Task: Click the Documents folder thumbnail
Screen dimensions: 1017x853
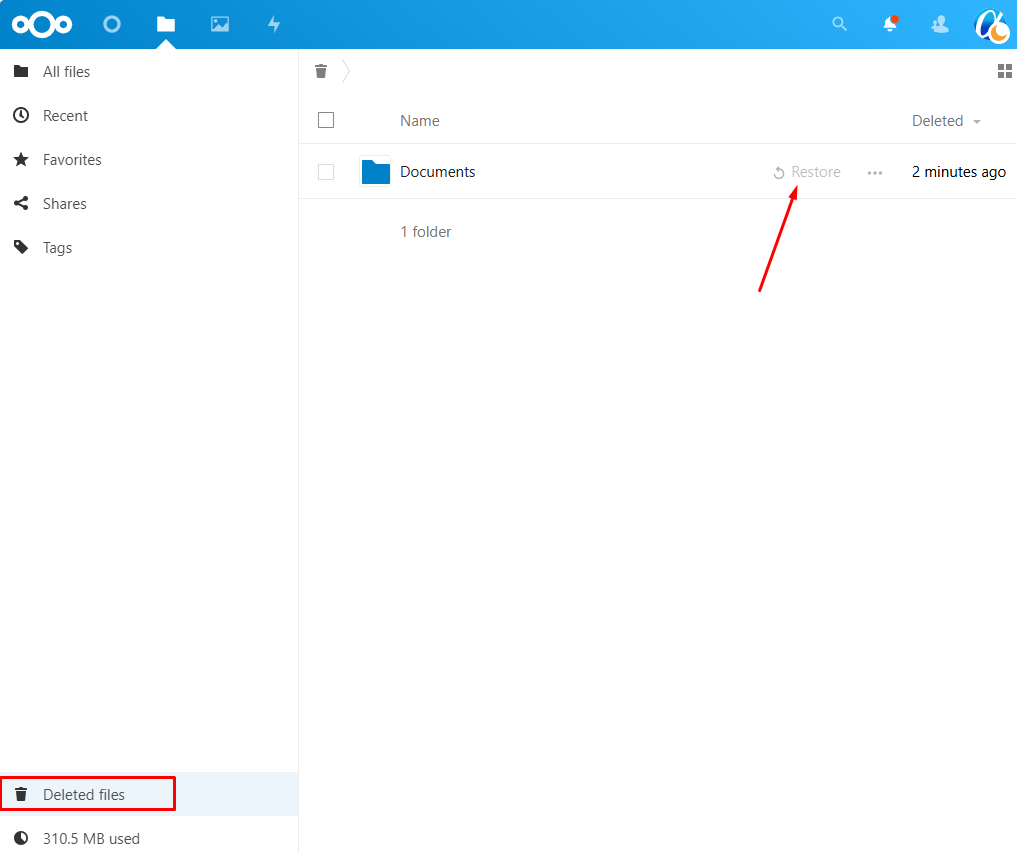Action: coord(375,172)
